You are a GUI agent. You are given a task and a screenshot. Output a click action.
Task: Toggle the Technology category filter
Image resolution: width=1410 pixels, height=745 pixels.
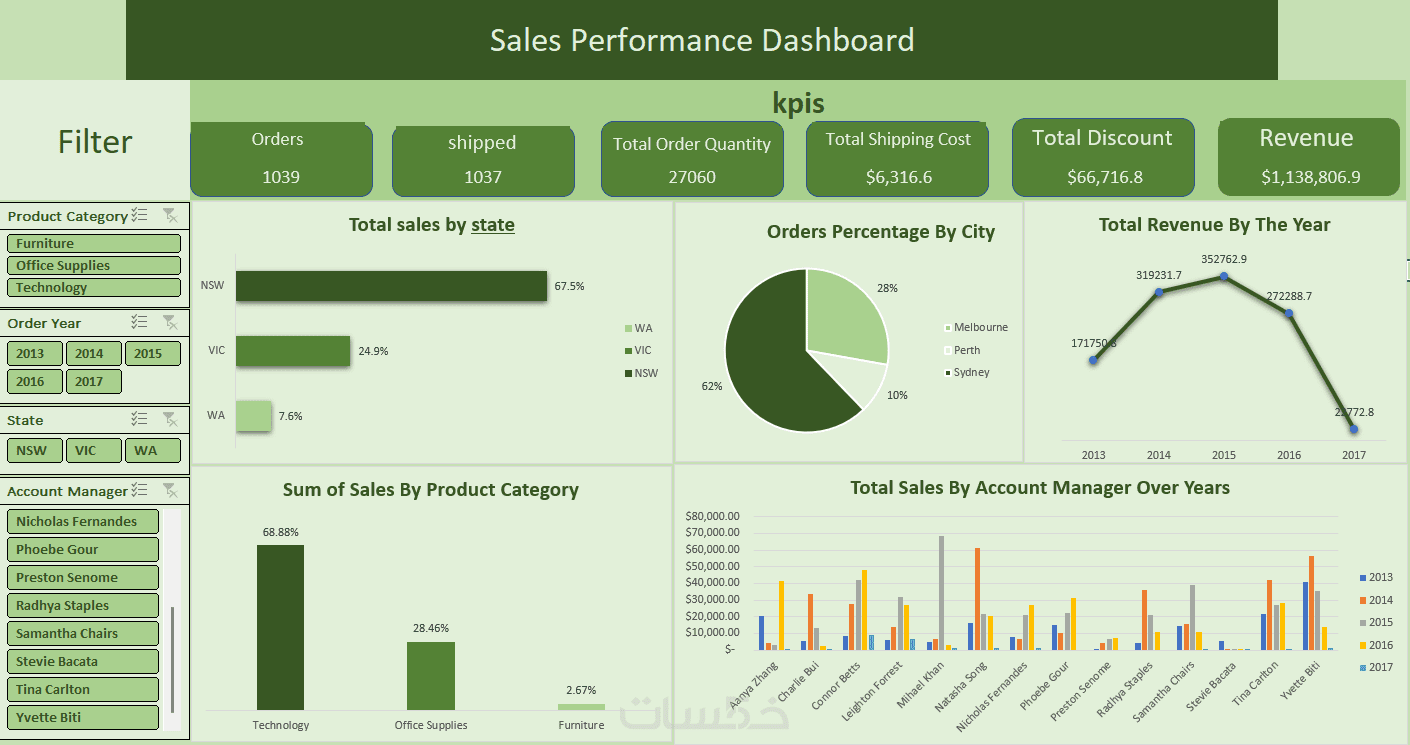(94, 287)
